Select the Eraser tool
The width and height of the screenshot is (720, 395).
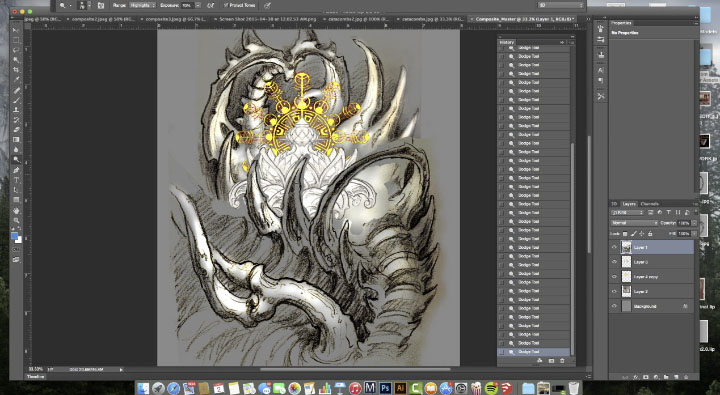16,130
